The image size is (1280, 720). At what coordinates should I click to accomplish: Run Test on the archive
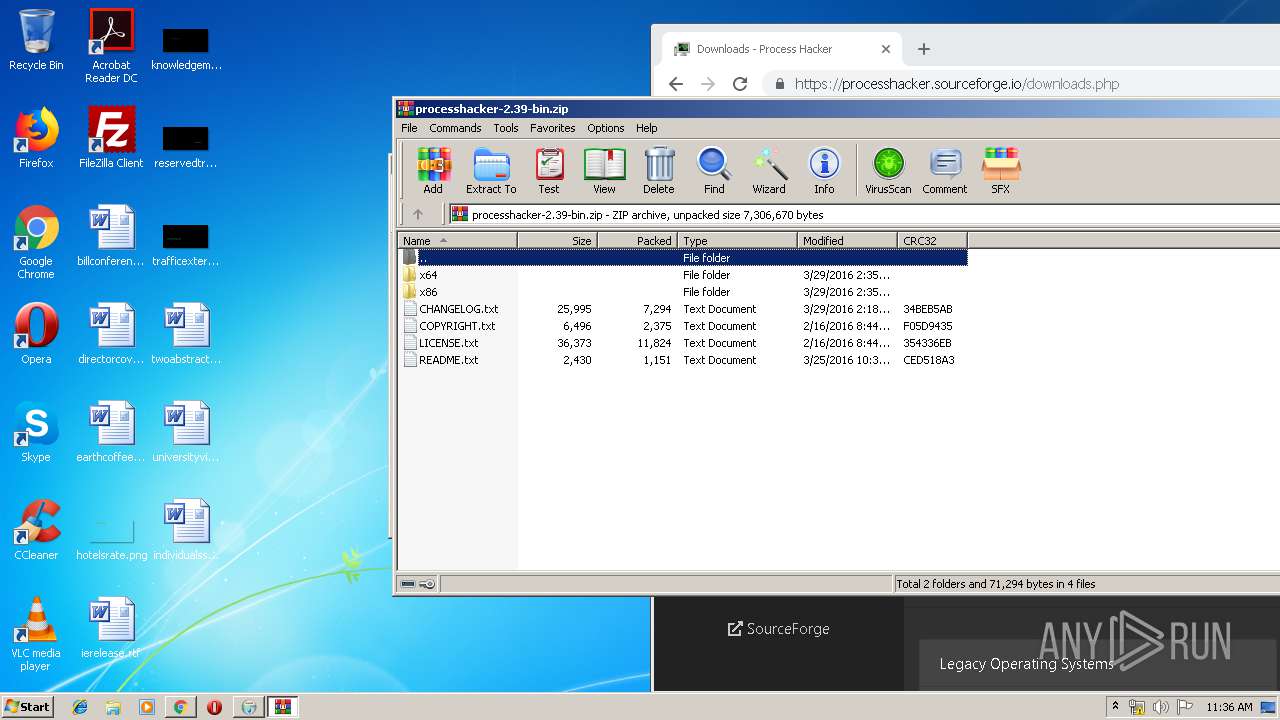point(549,170)
